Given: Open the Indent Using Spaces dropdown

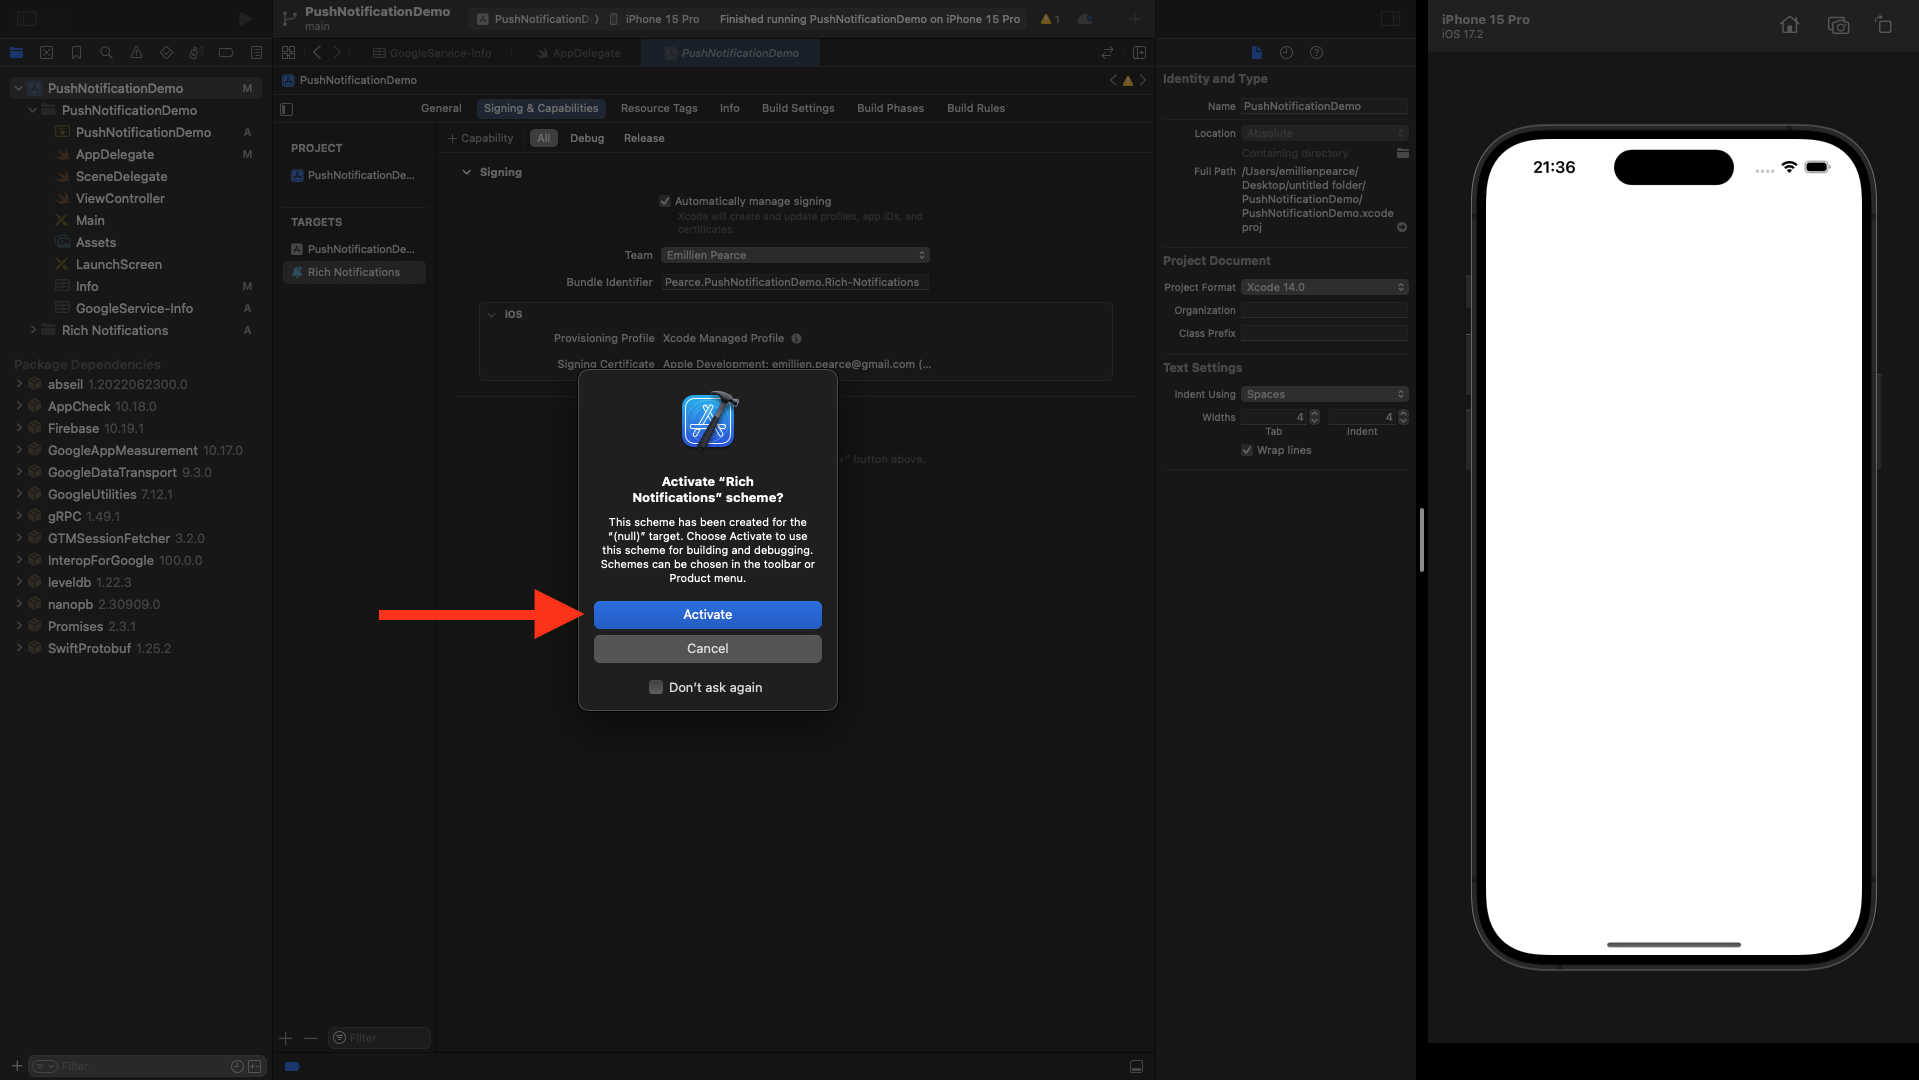Looking at the screenshot, I should click(x=1324, y=394).
